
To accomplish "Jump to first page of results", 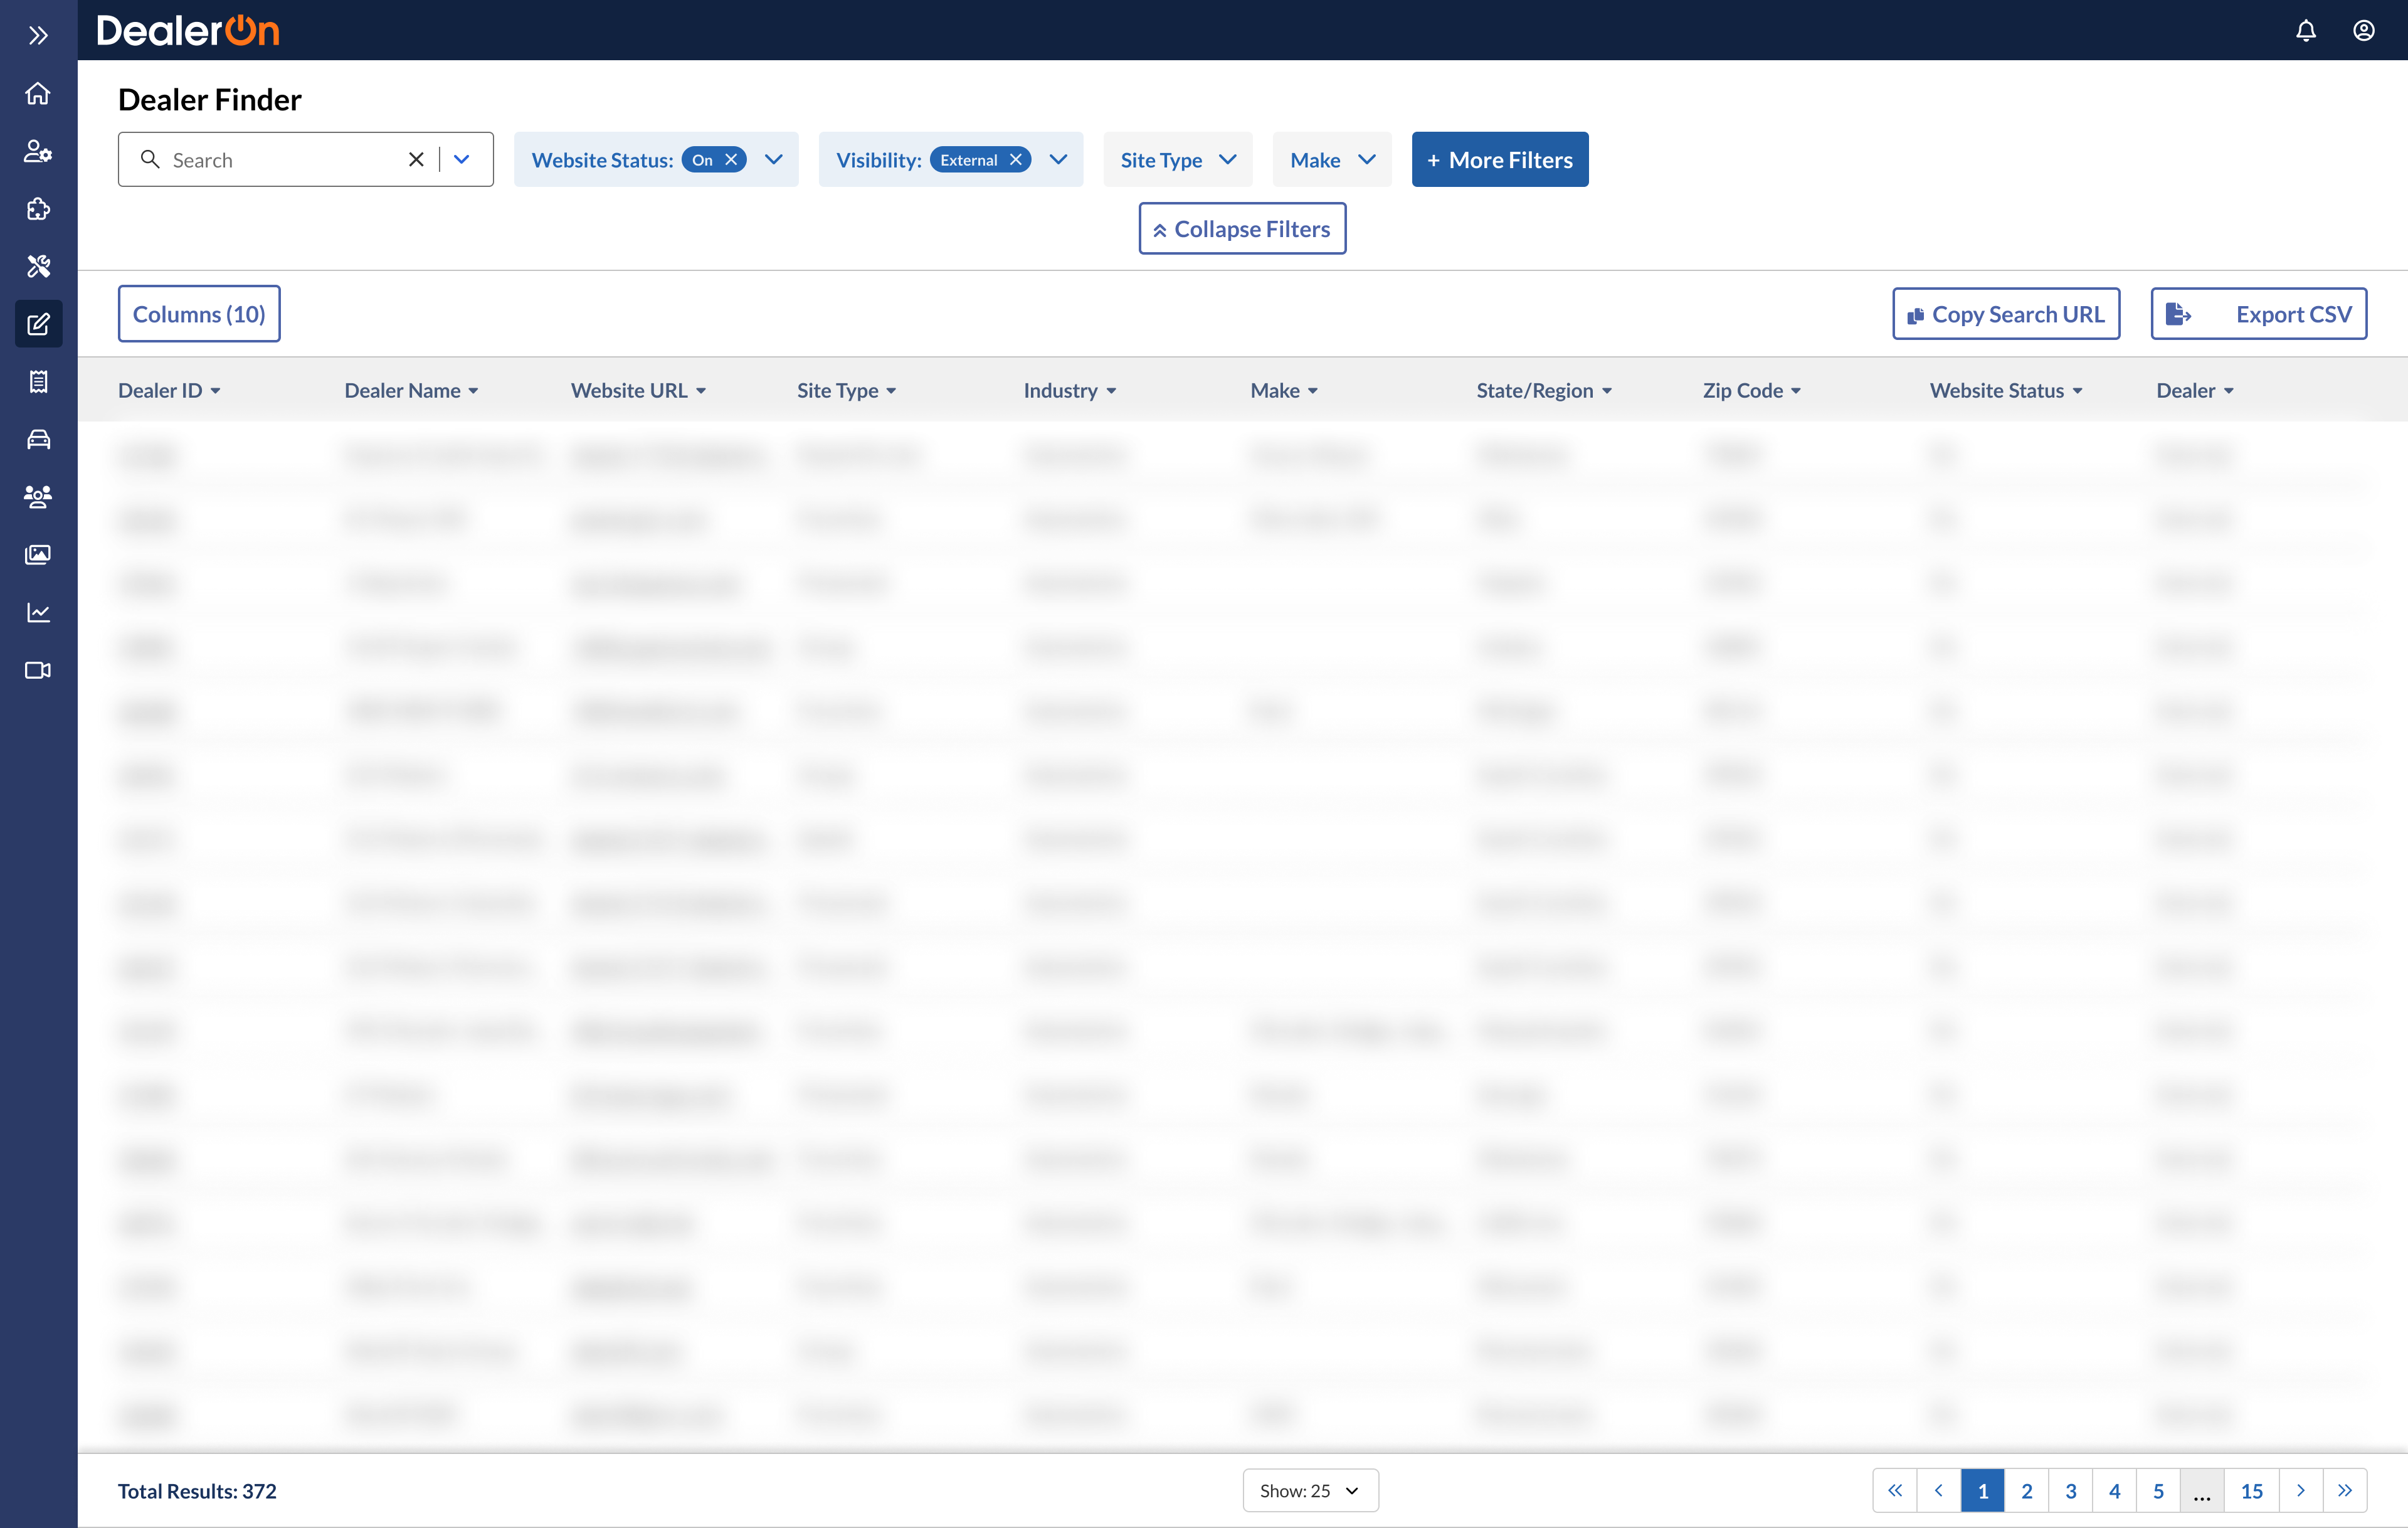I will [x=1895, y=1490].
